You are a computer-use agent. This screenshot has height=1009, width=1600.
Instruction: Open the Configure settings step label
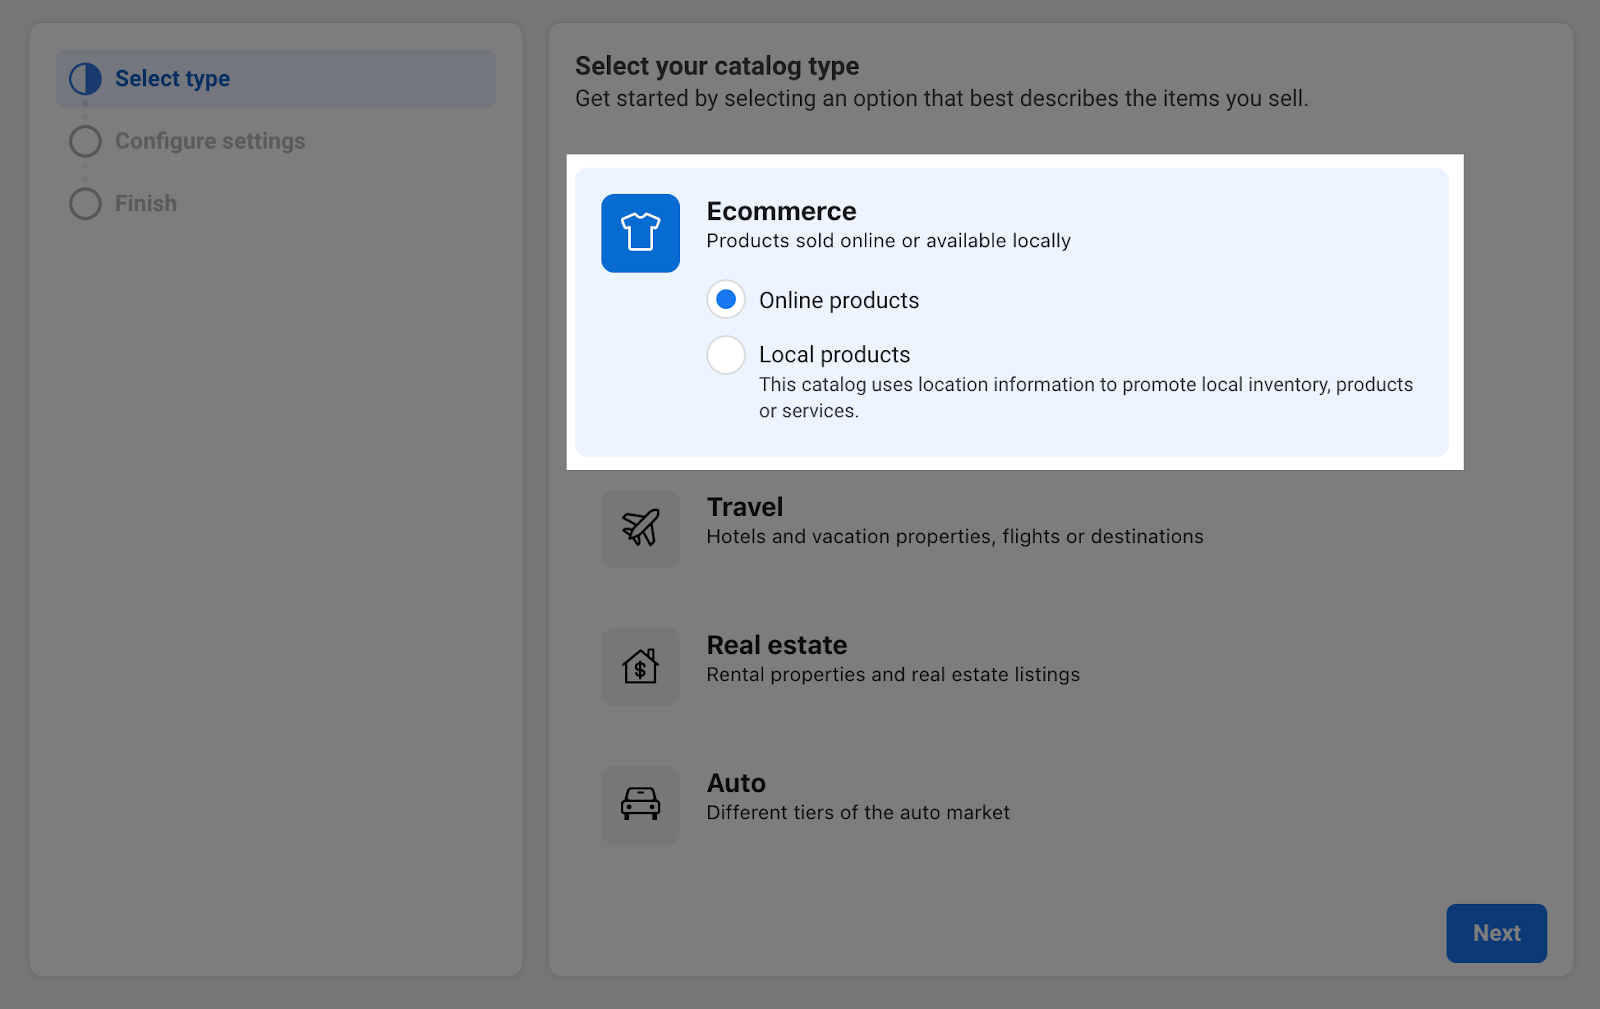point(210,141)
